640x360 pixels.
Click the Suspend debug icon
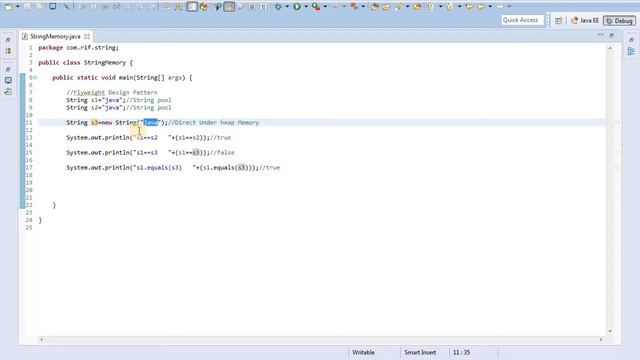94,7
